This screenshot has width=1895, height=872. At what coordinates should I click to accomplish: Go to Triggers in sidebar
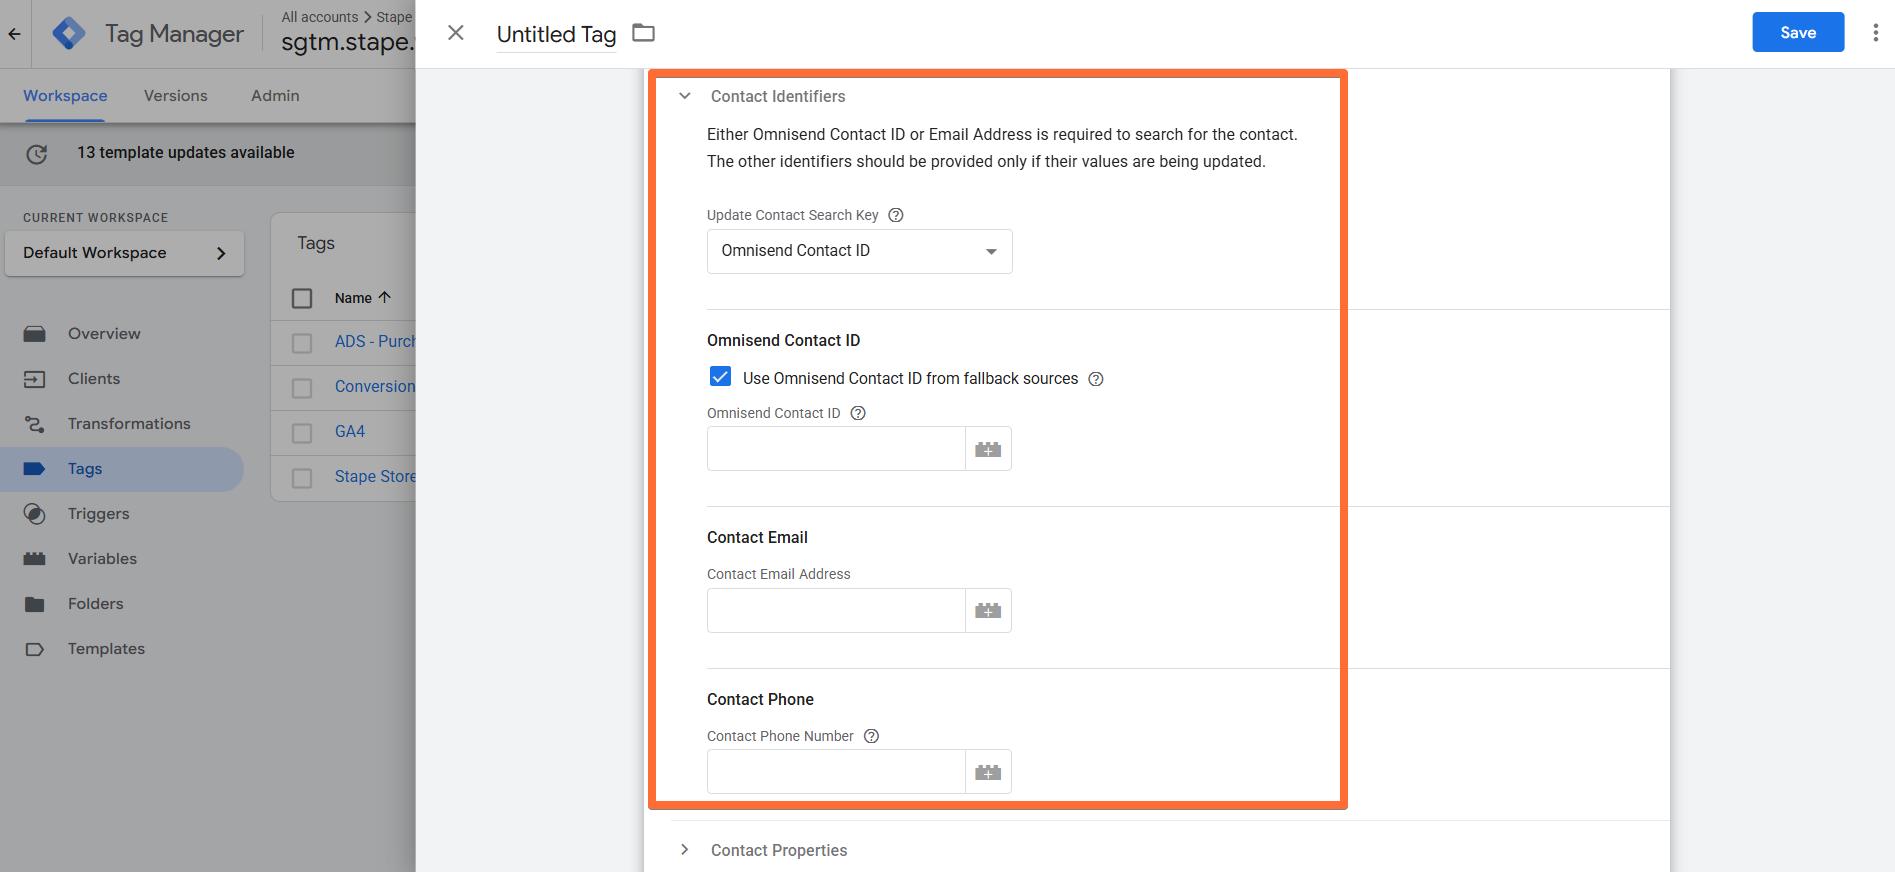point(99,514)
